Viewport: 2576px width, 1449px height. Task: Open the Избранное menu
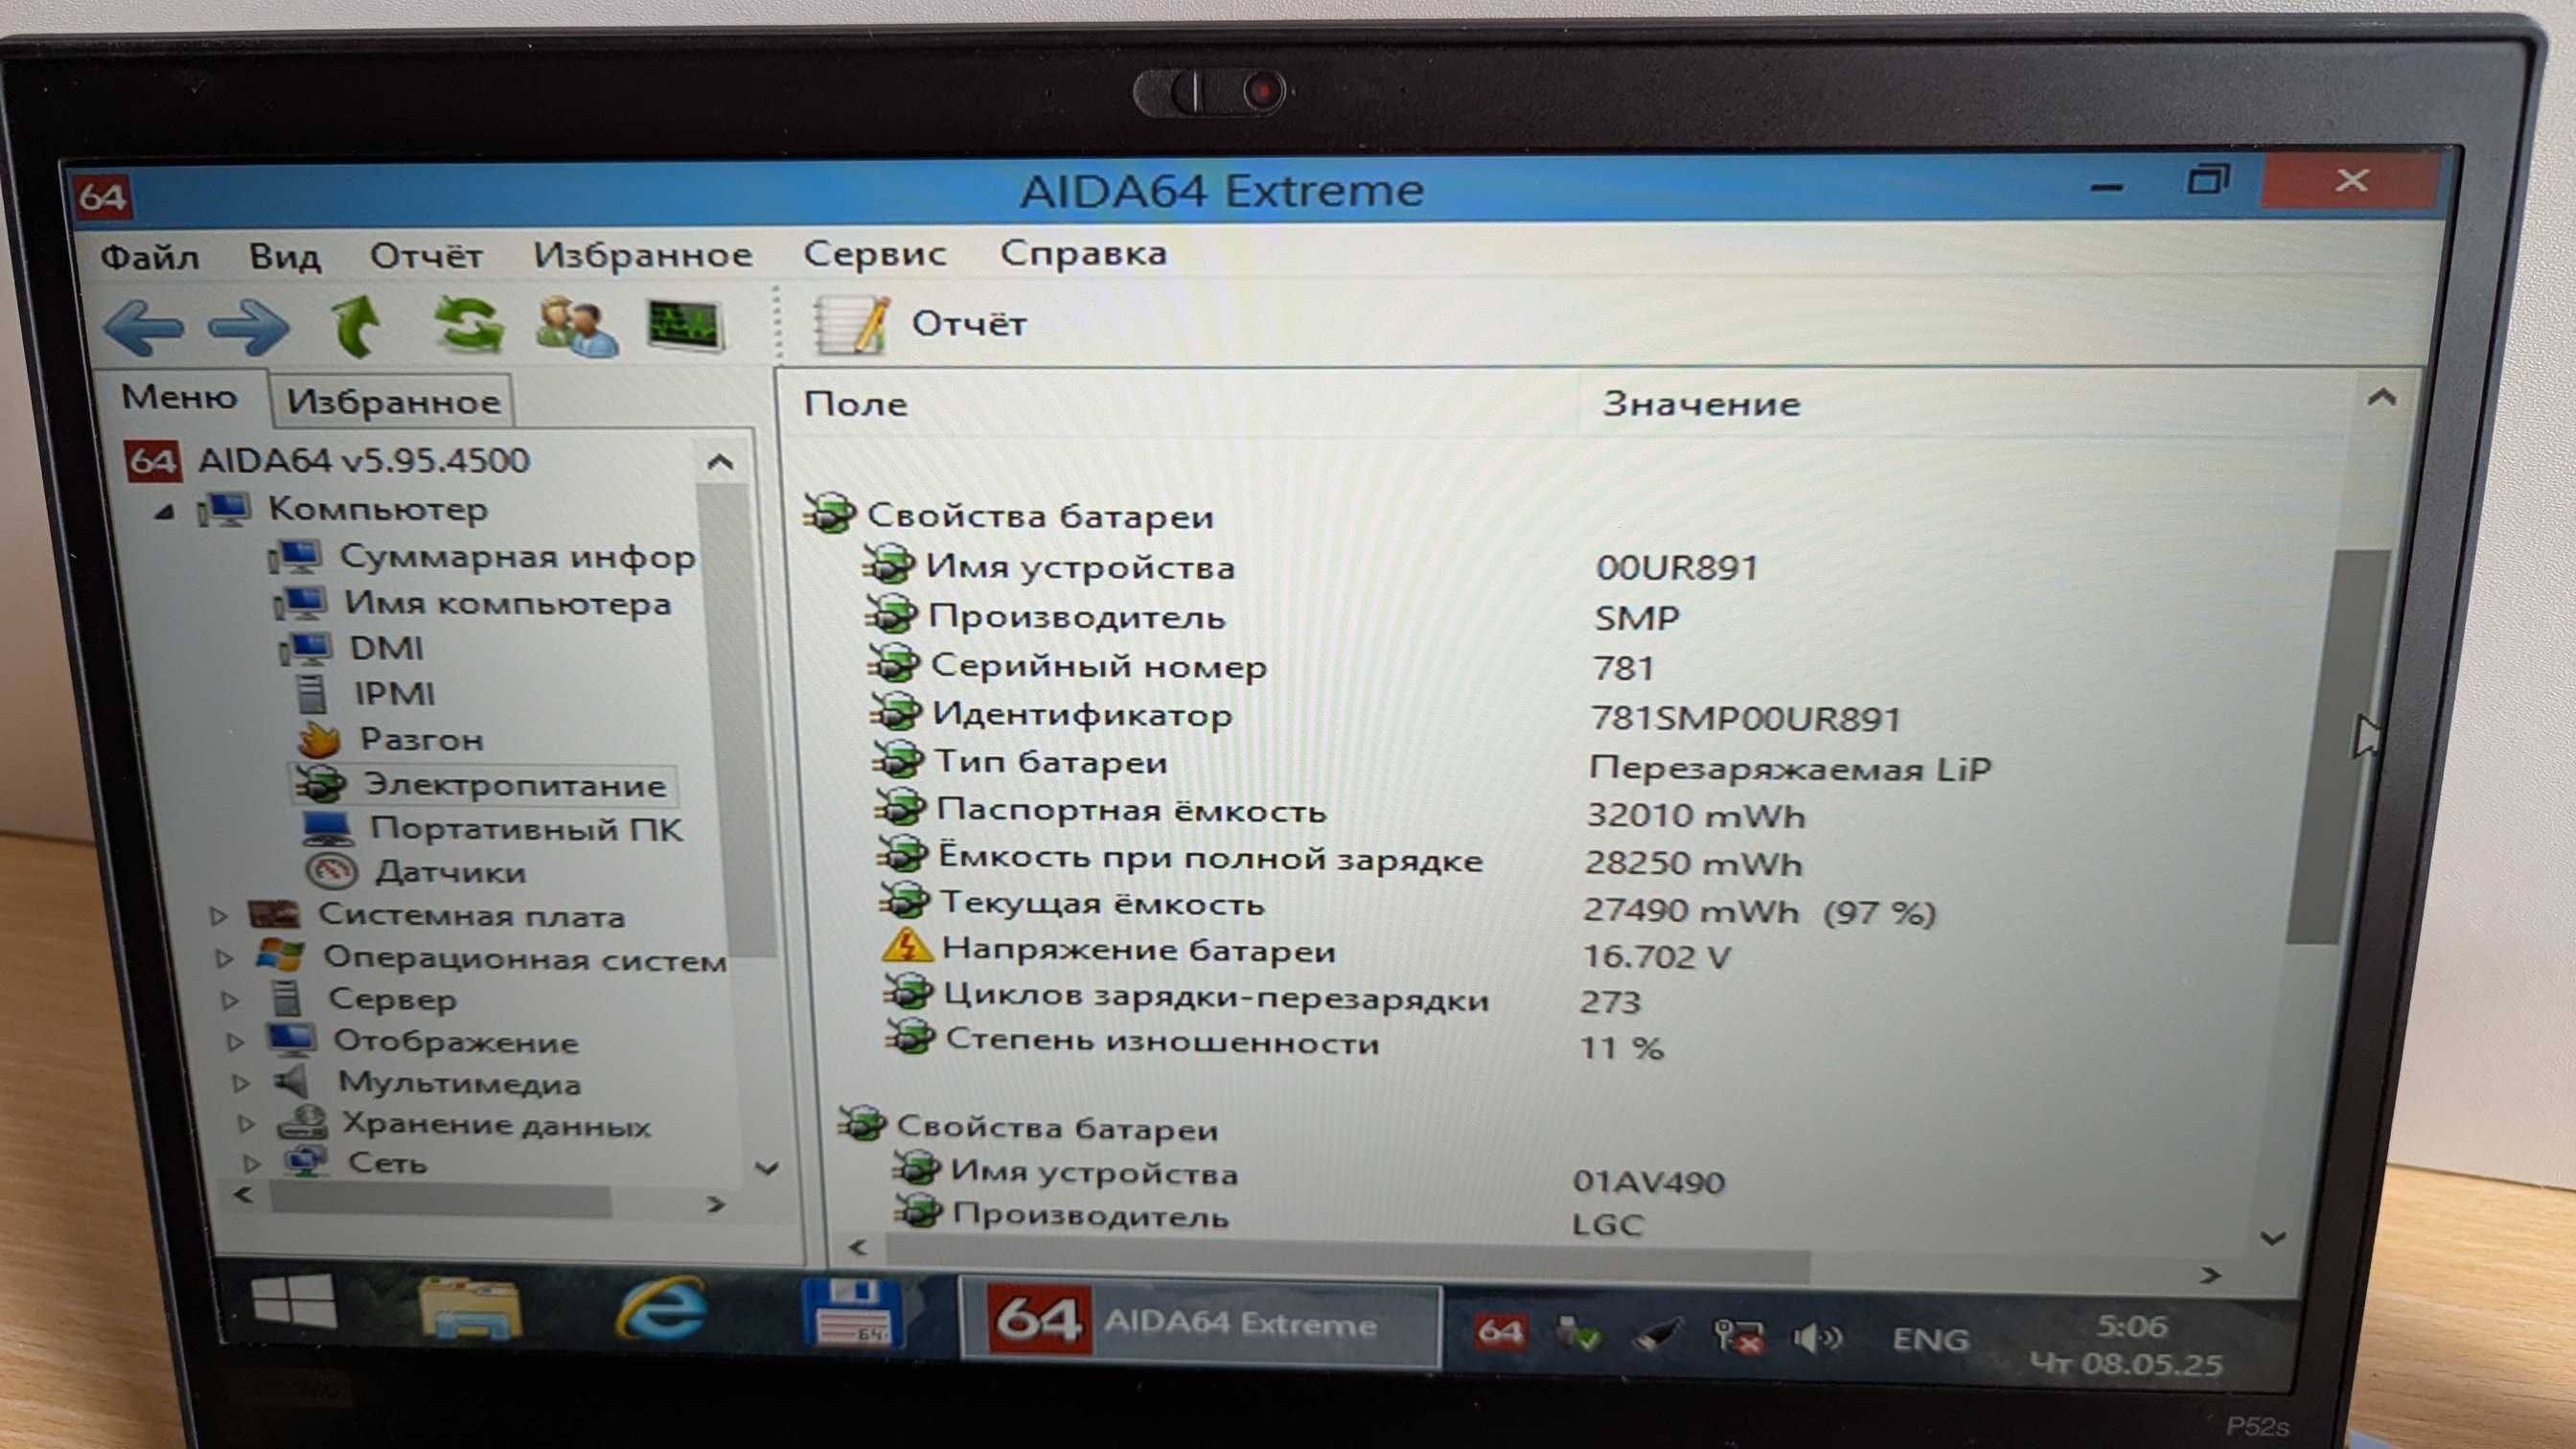coord(642,255)
